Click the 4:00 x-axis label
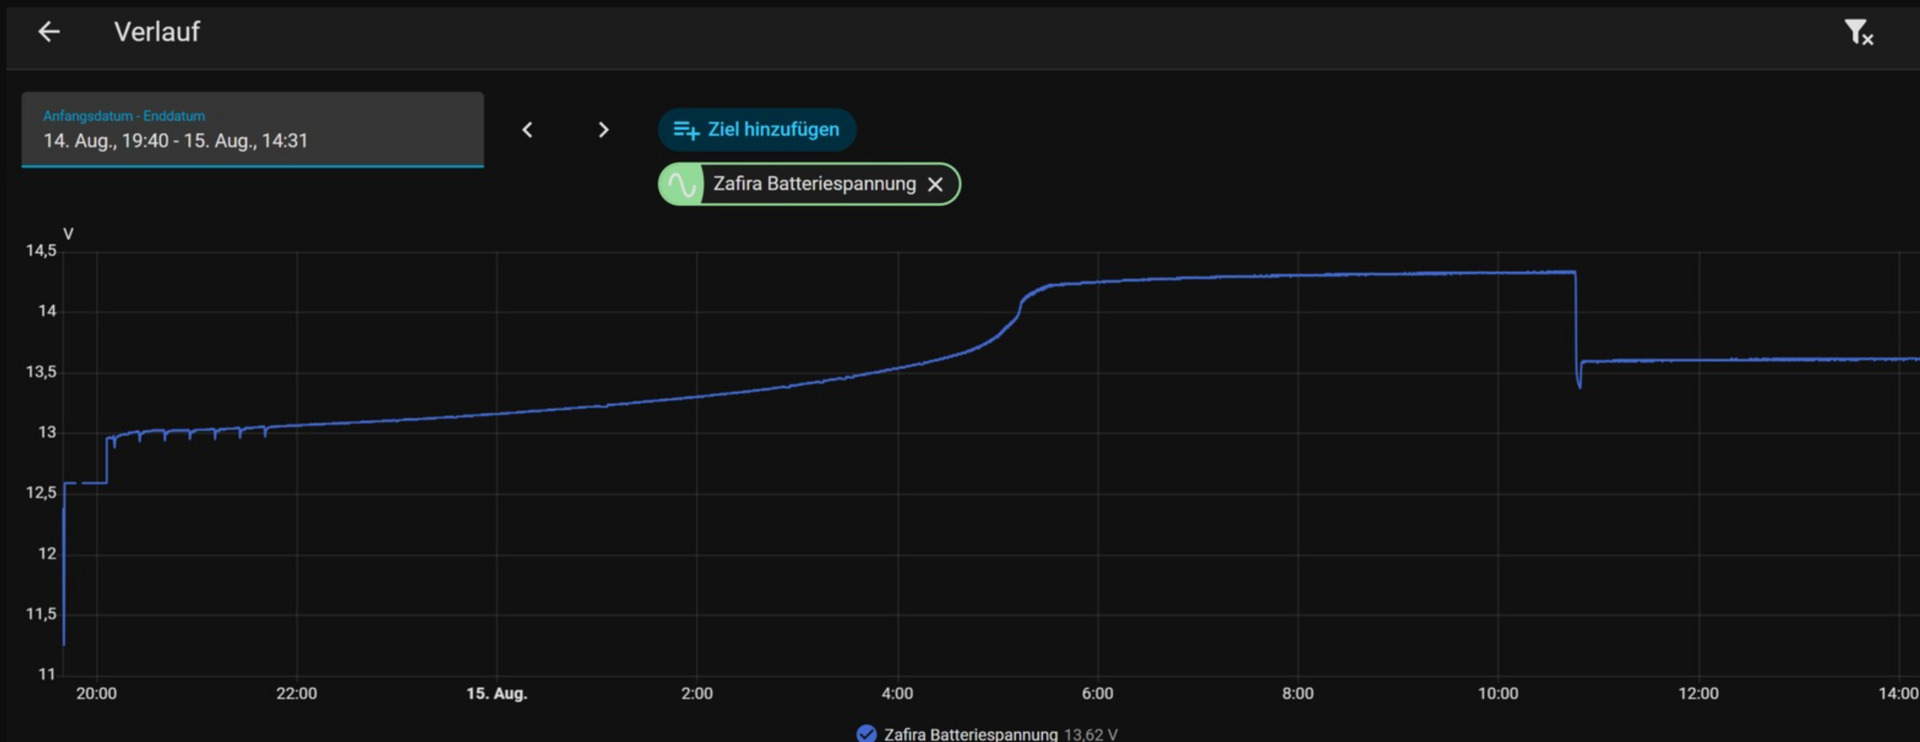Screen dimensions: 1920x742 (897, 693)
